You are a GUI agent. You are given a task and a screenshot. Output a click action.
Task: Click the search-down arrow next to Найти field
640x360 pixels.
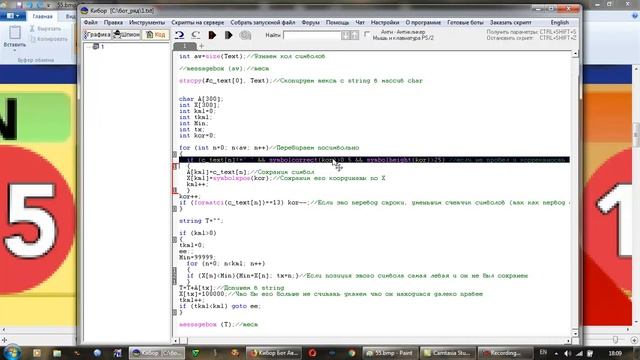(x=346, y=36)
